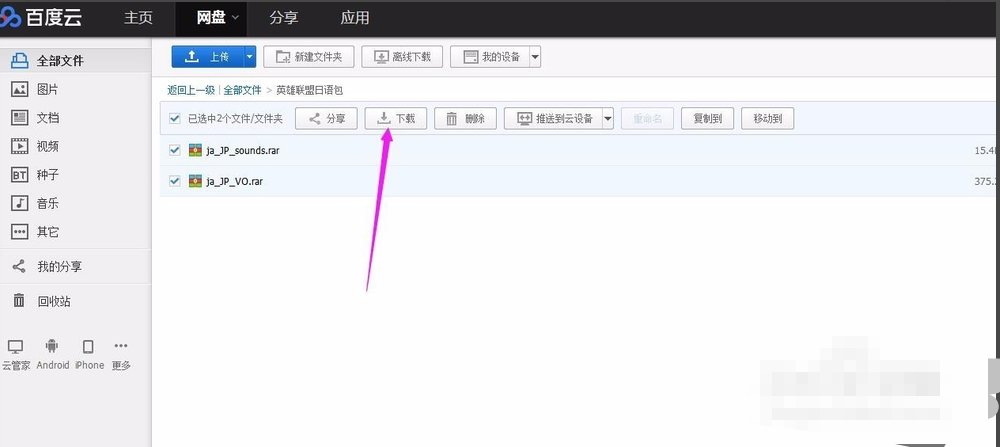Click the 重命名 button
The image size is (1000, 447).
point(647,119)
